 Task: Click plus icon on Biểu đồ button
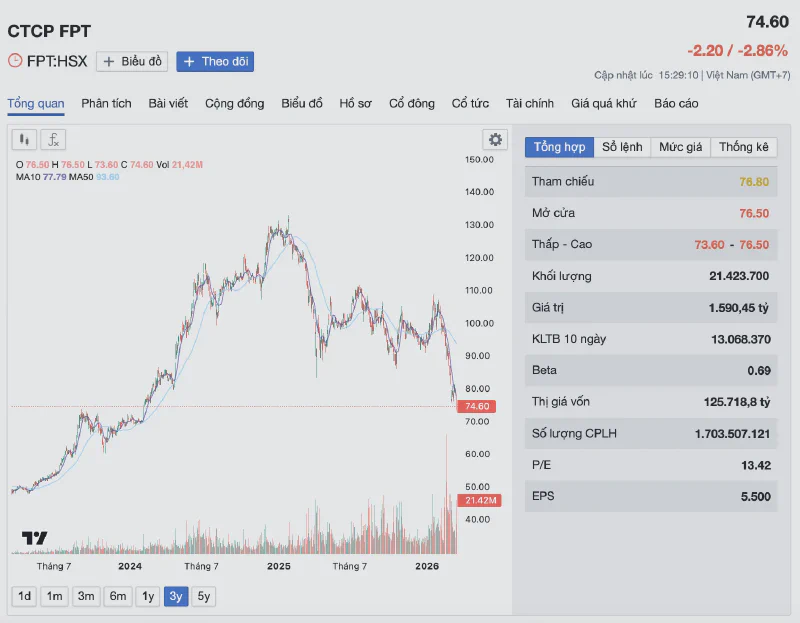109,62
